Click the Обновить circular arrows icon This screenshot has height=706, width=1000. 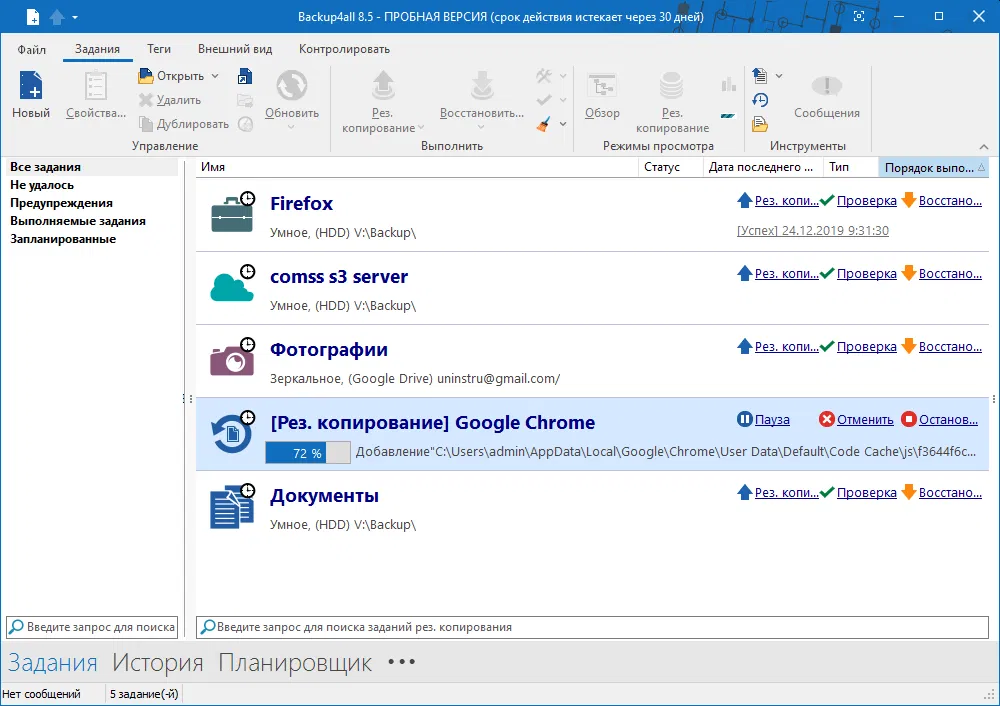[291, 85]
